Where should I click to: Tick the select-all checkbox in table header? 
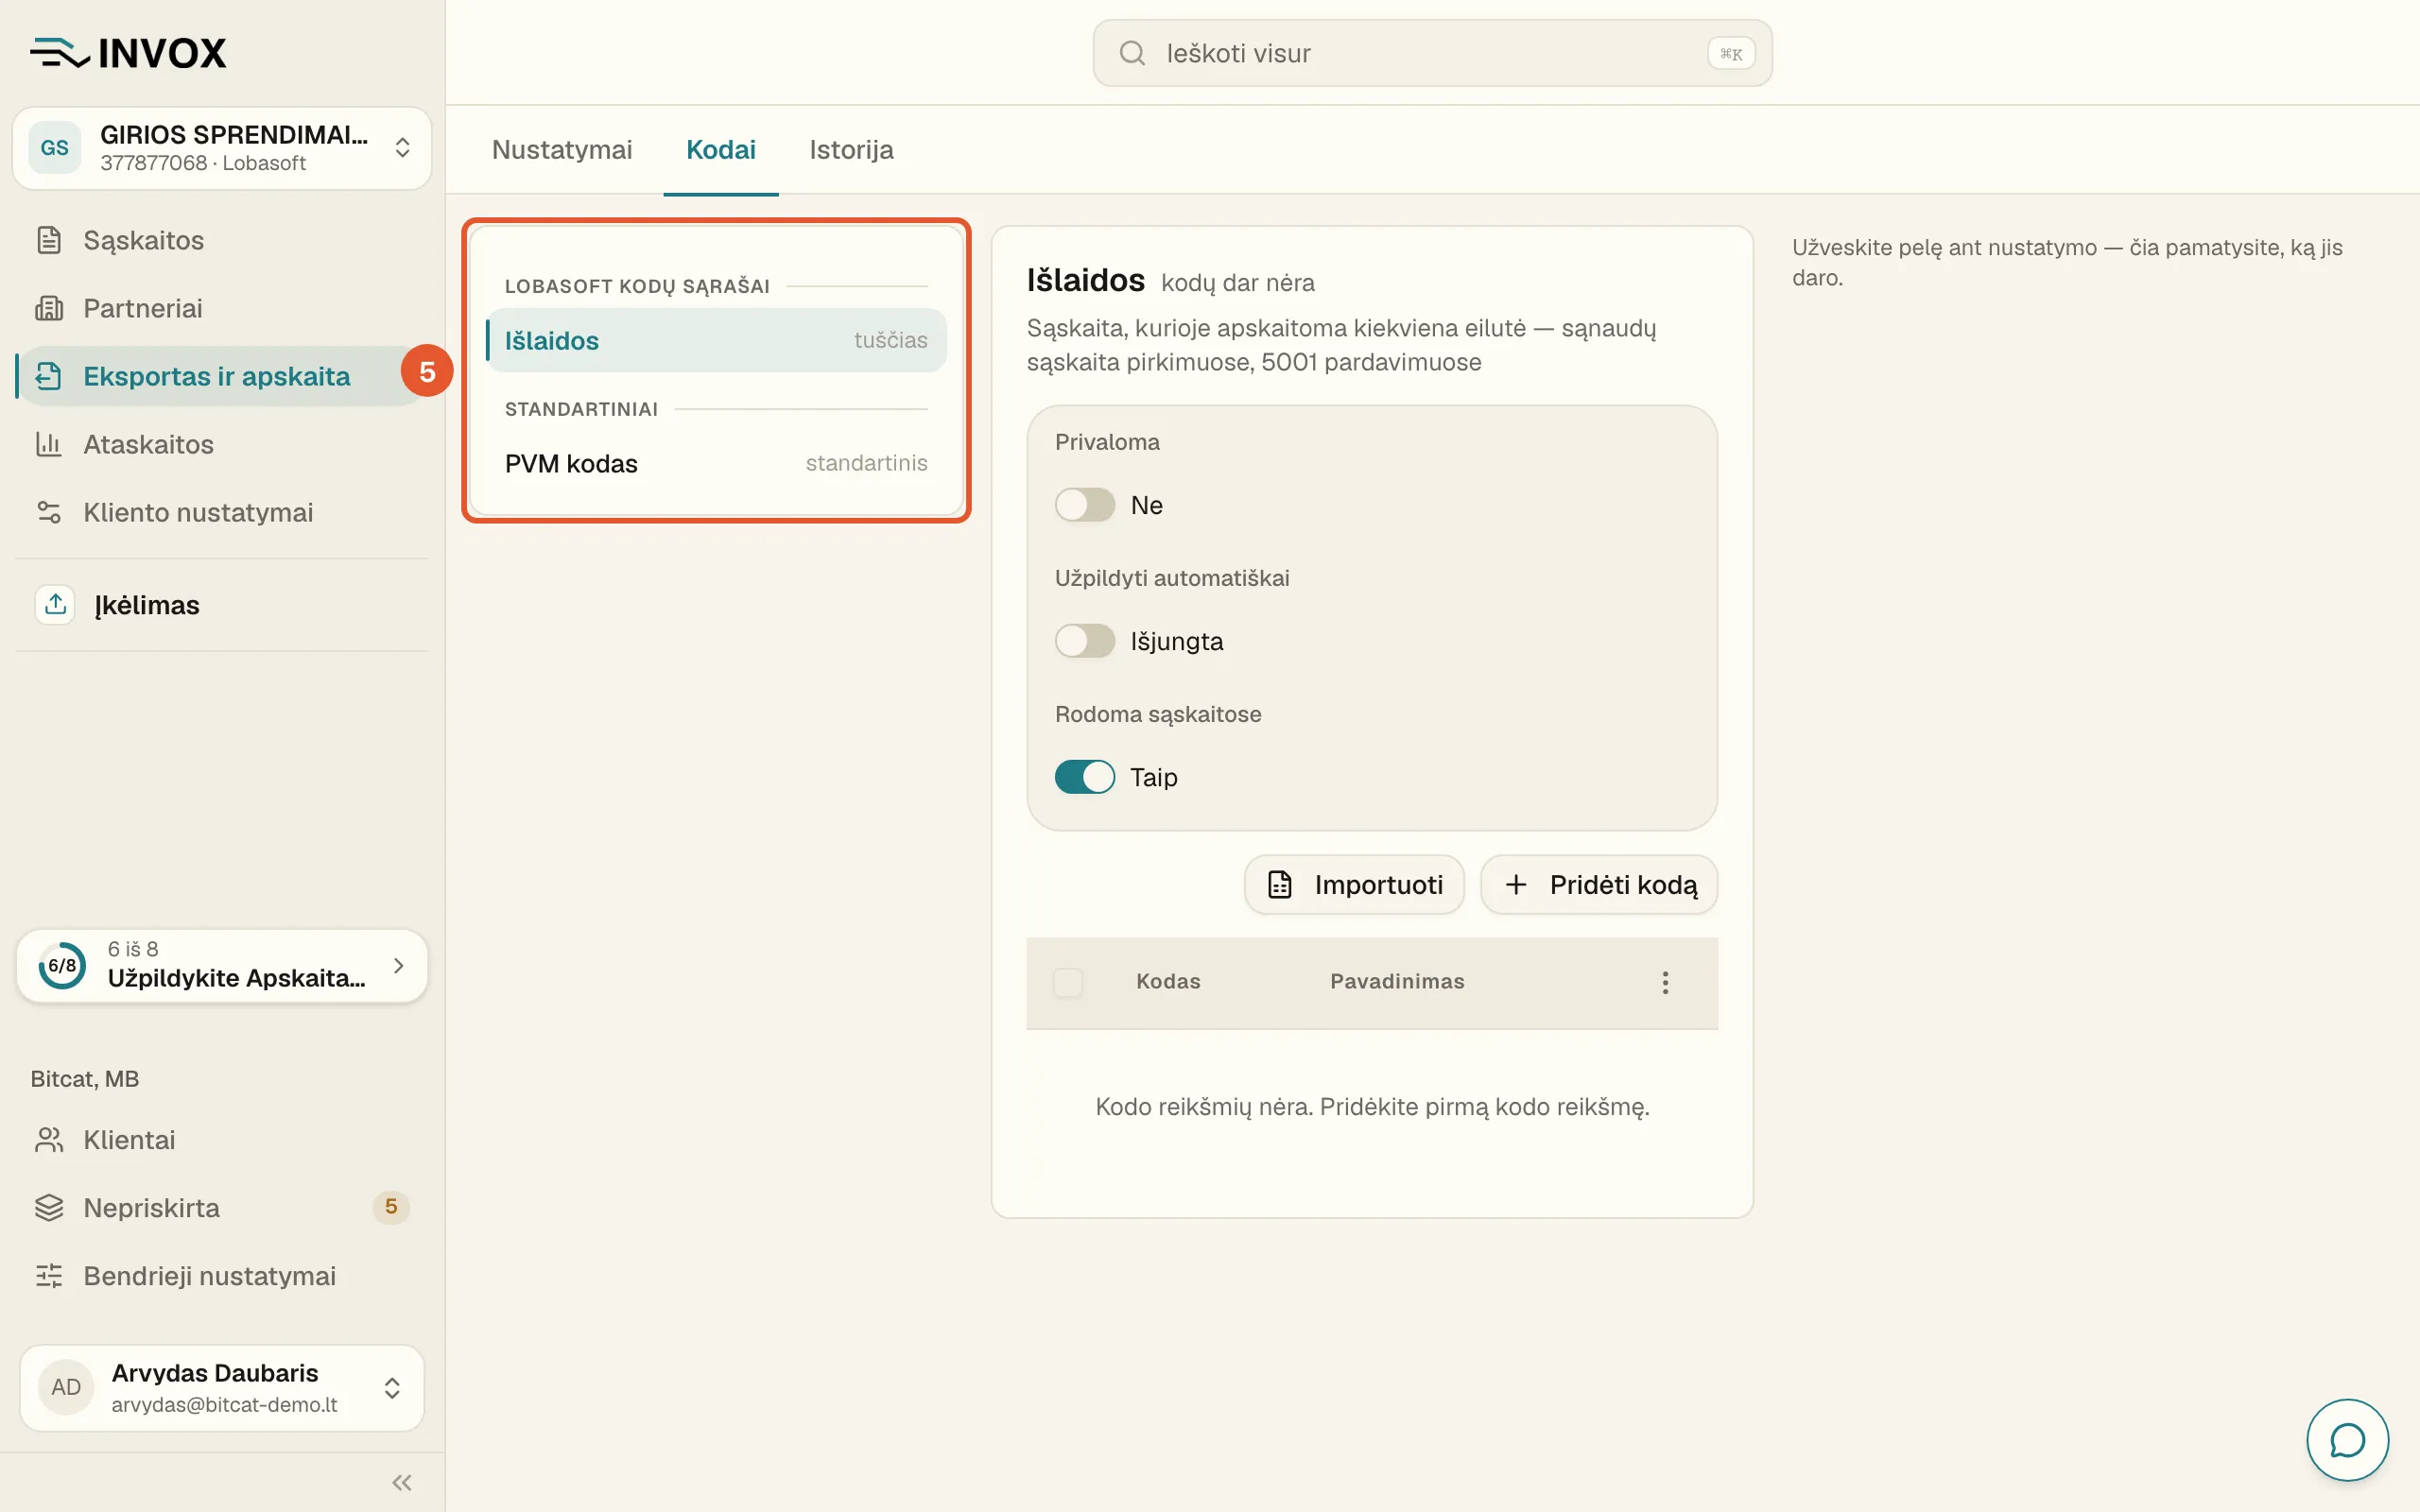(x=1068, y=982)
